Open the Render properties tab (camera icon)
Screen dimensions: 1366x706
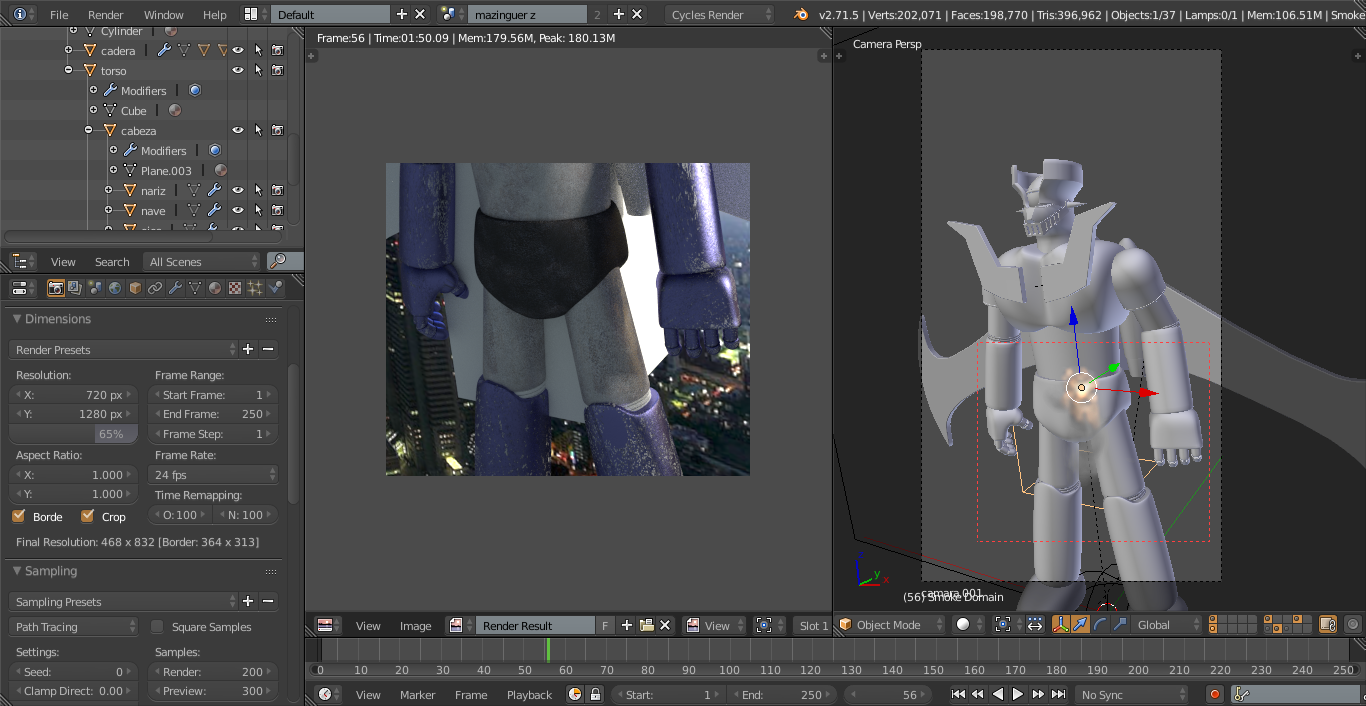pyautogui.click(x=56, y=288)
